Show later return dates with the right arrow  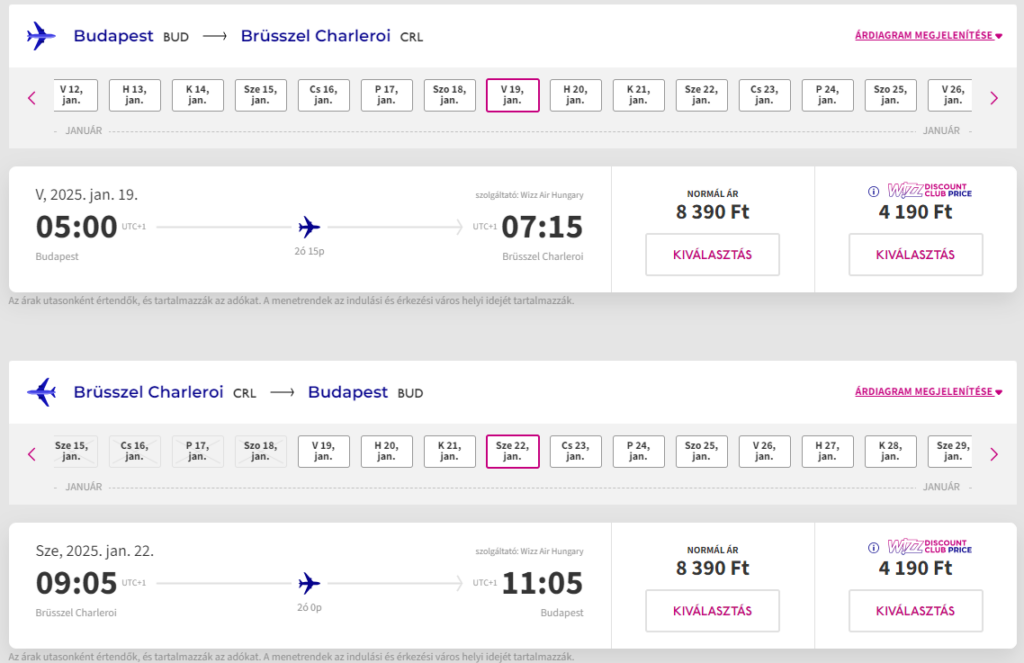pyautogui.click(x=994, y=454)
